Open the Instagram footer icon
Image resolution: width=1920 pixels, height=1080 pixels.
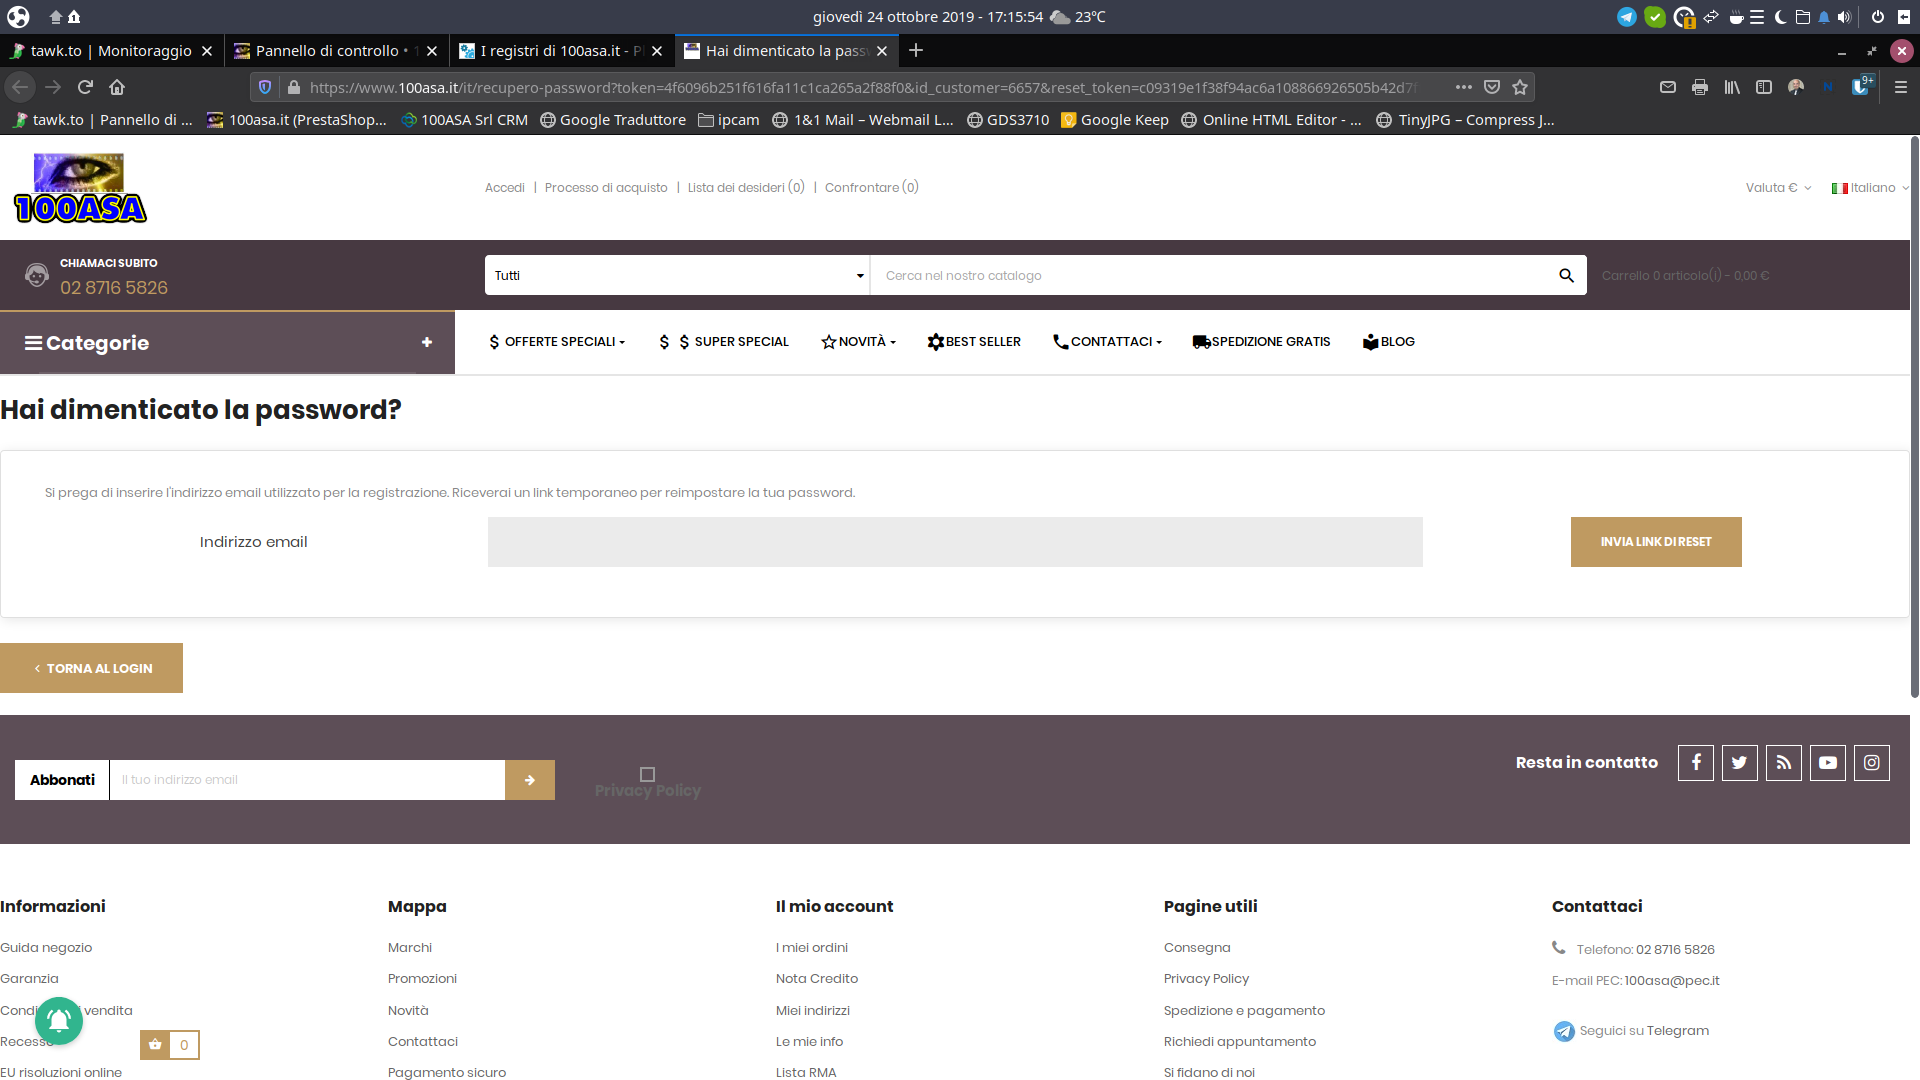click(1871, 762)
